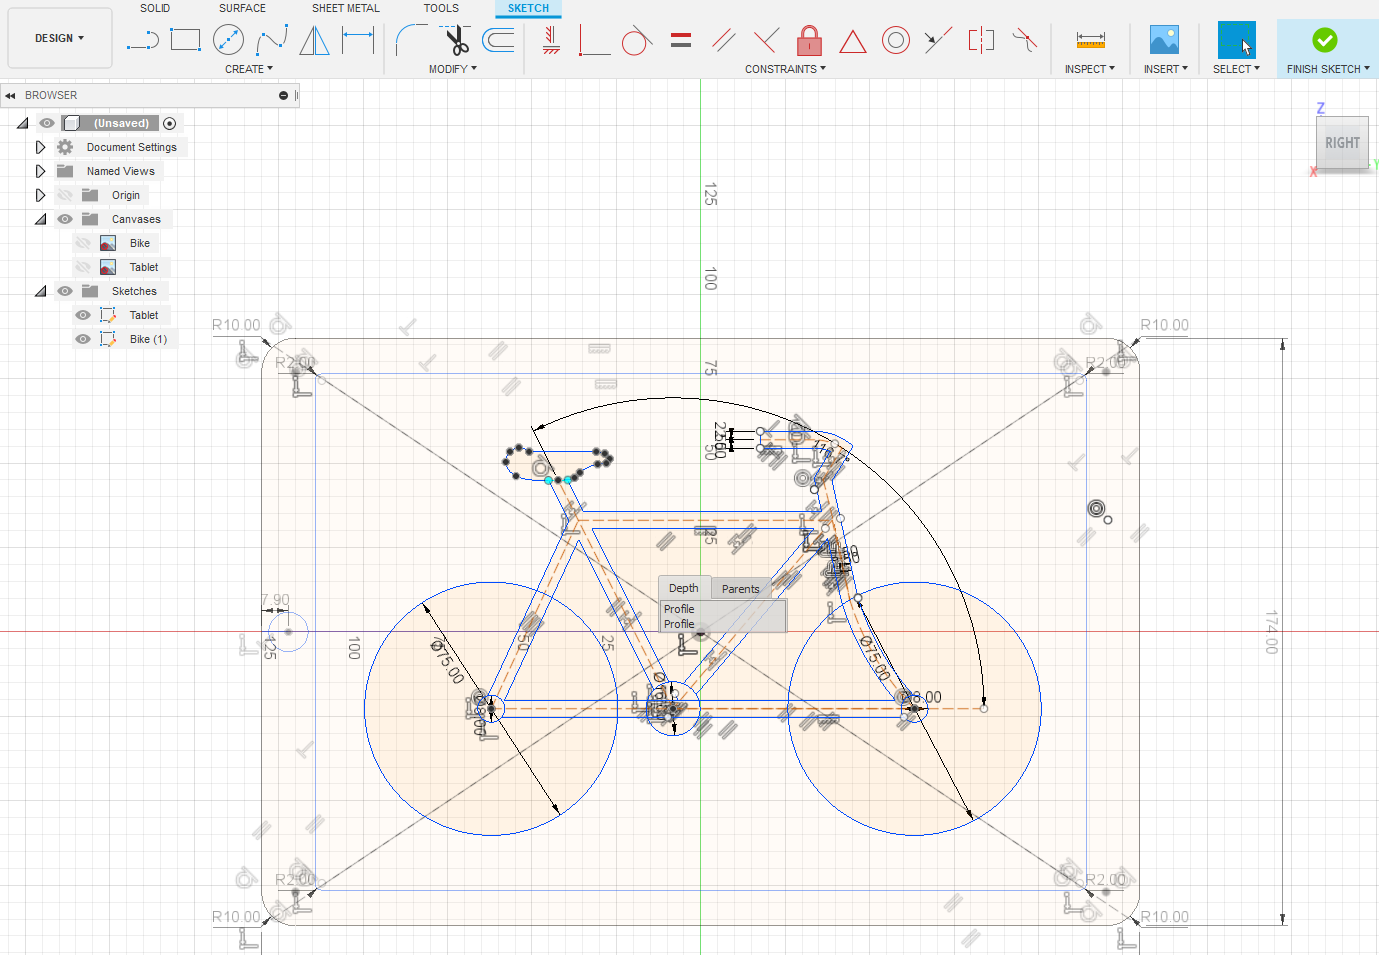Select the Line sketch tool

click(x=143, y=41)
